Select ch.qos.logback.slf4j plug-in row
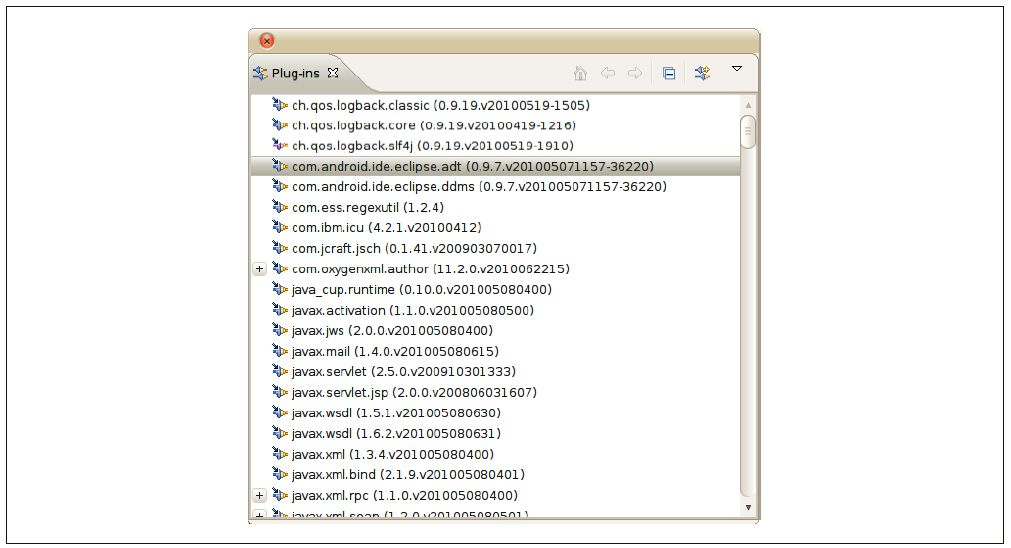The image size is (1011, 548). pos(495,146)
